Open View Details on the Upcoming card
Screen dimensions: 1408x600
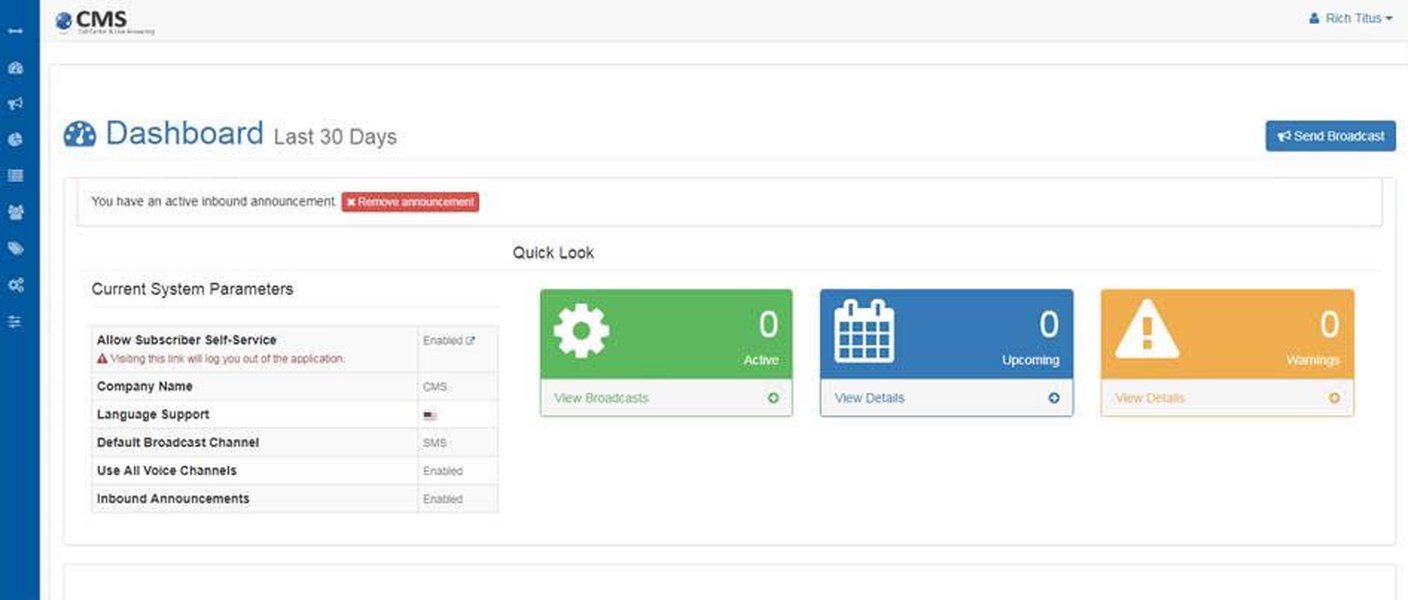tap(869, 398)
